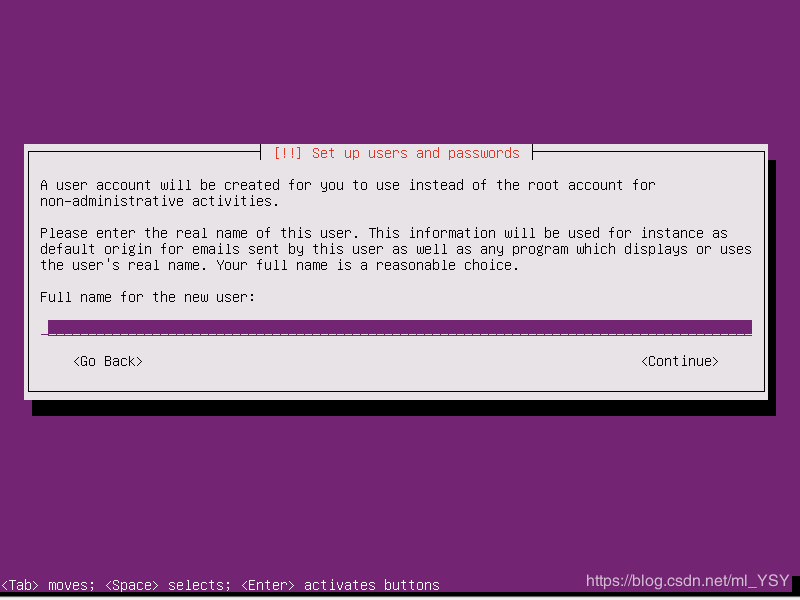
Task: Activate the Continue button
Action: click(680, 361)
